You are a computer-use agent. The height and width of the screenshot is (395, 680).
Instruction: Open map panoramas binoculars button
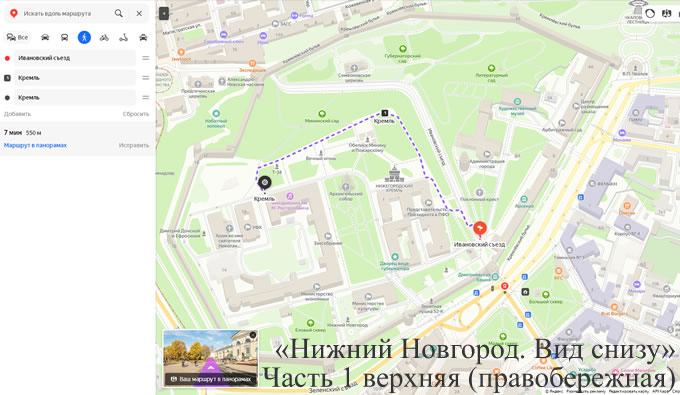(666, 13)
